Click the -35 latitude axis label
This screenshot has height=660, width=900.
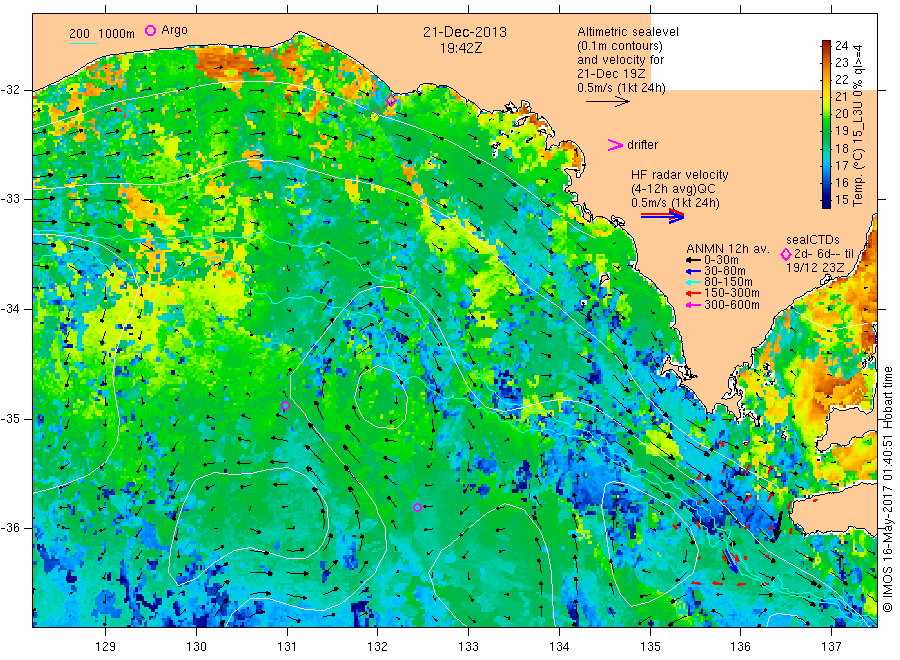(10, 418)
